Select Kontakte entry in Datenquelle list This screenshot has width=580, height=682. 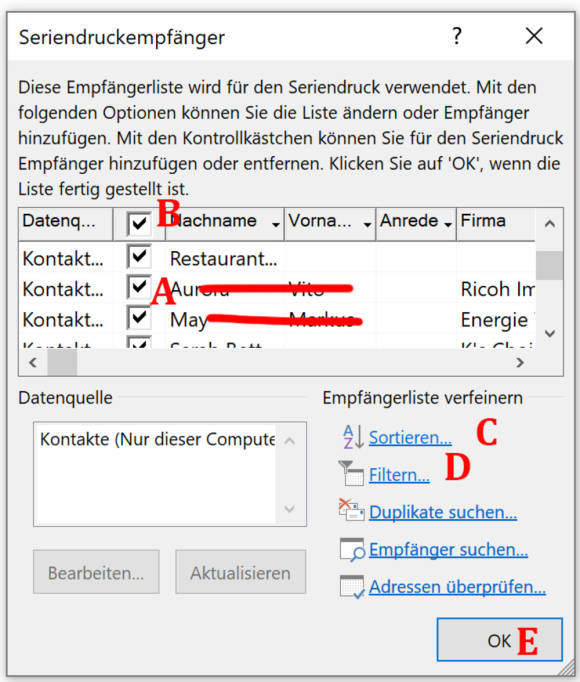157,439
